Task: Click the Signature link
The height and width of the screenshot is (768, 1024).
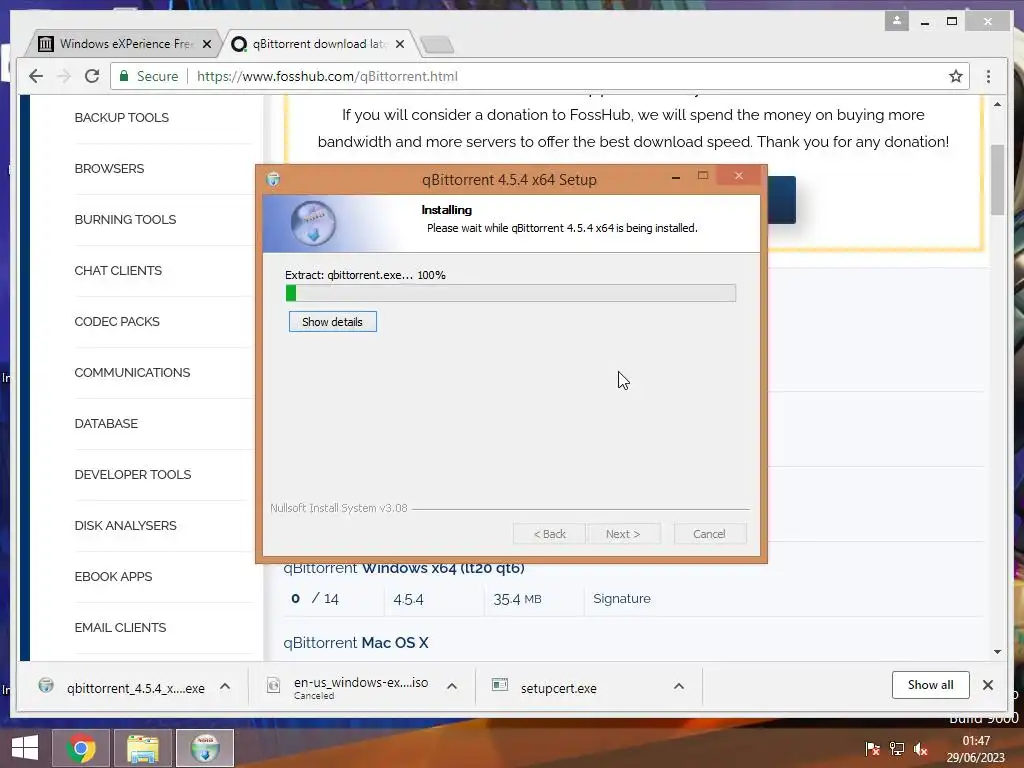Action: [622, 598]
